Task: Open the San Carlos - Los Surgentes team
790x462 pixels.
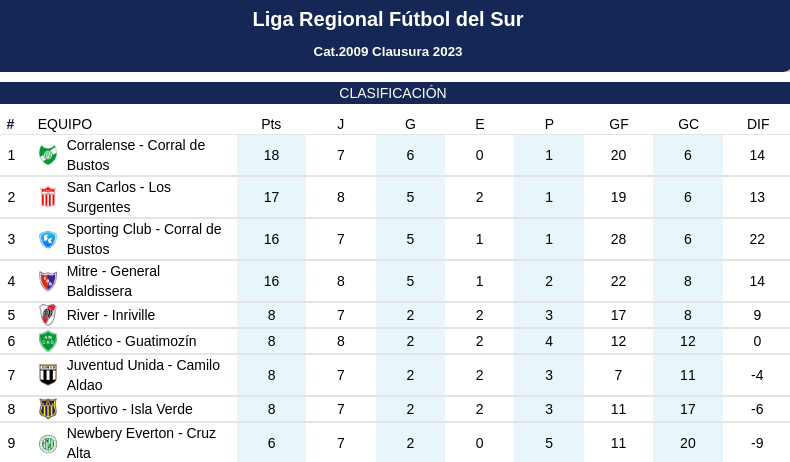Action: coord(119,197)
